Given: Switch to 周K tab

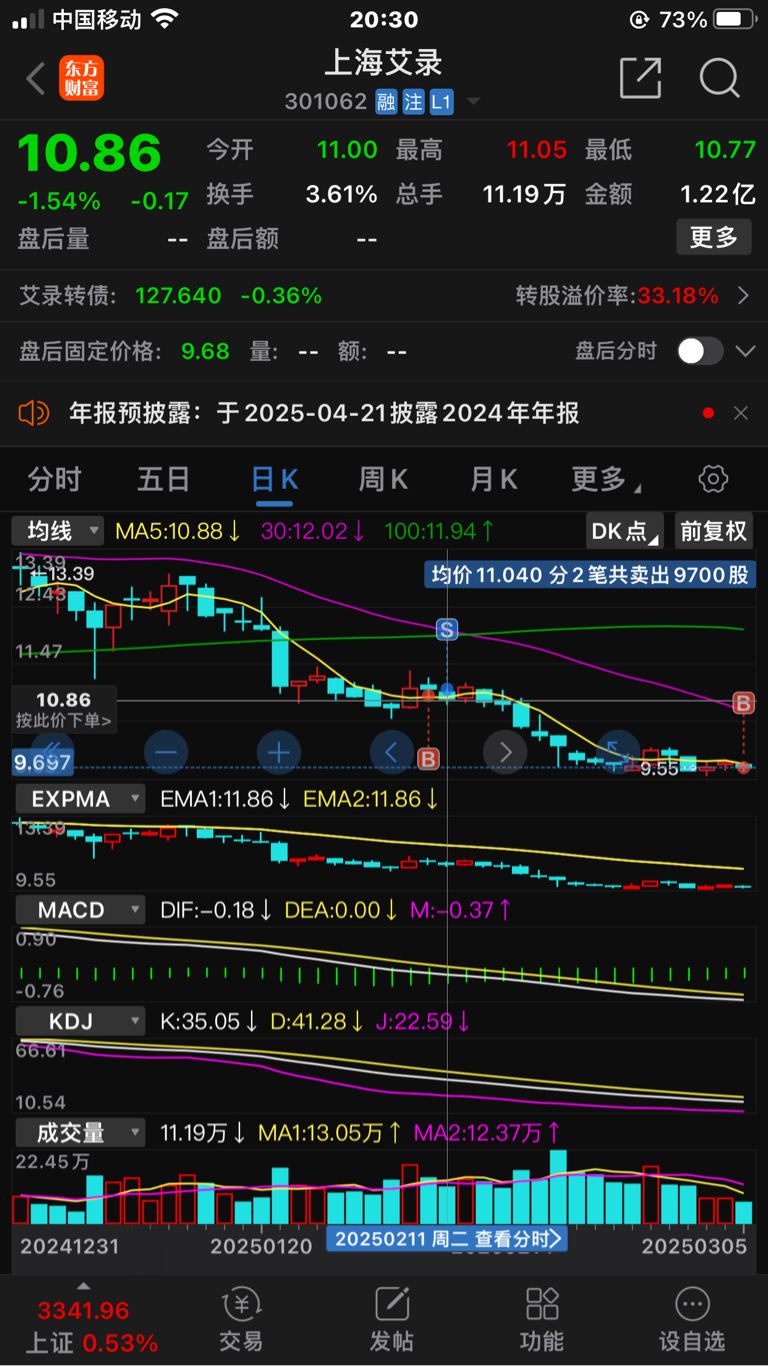Looking at the screenshot, I should (384, 479).
